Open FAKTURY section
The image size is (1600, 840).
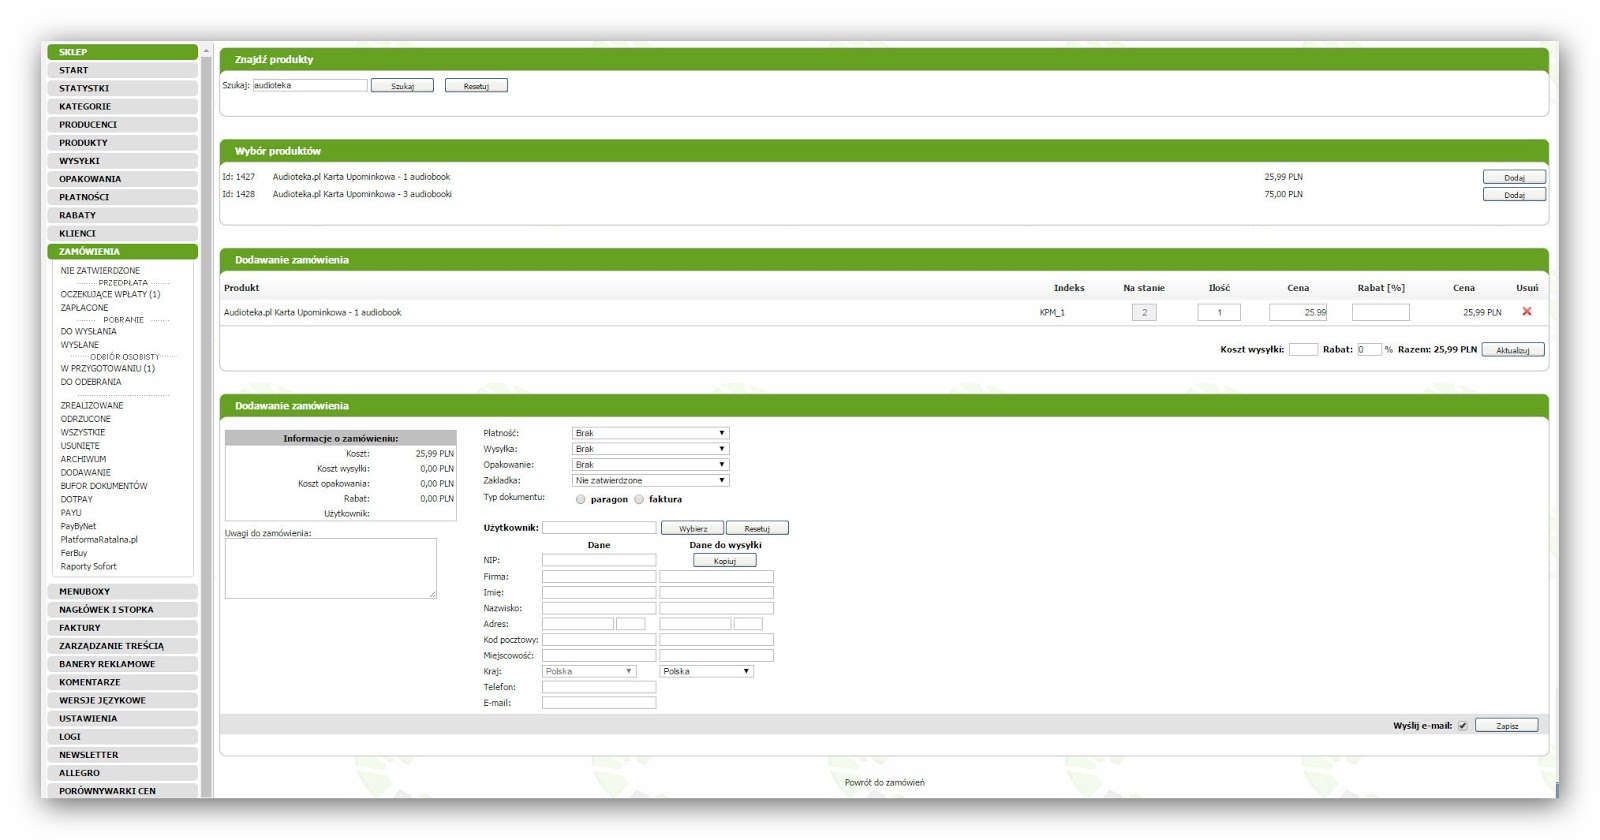pos(122,628)
